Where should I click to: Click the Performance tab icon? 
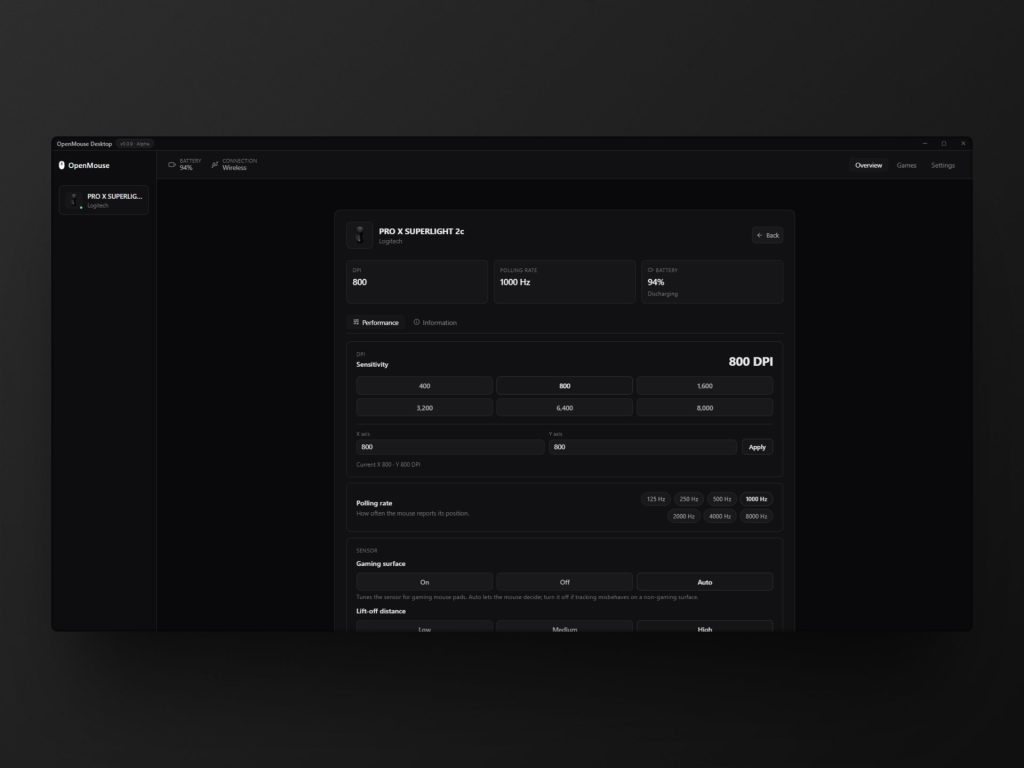356,322
